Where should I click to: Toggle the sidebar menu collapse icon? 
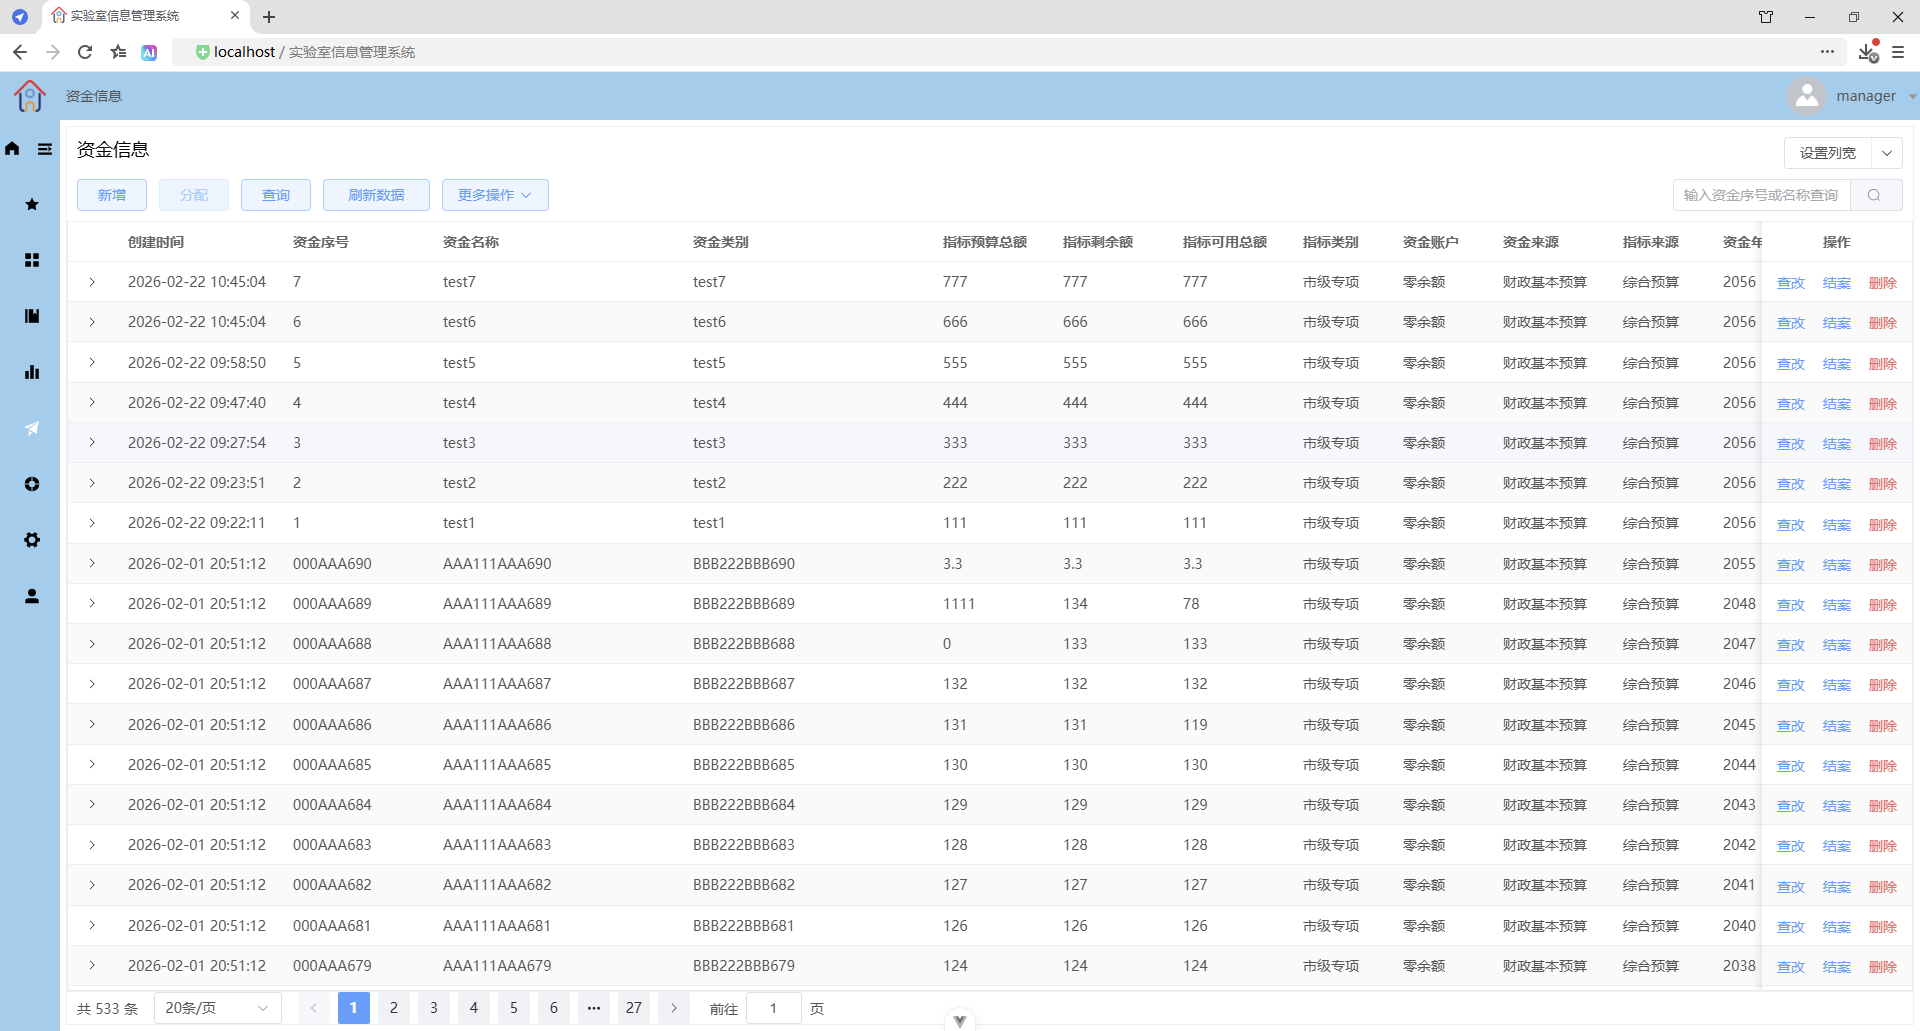[45, 149]
